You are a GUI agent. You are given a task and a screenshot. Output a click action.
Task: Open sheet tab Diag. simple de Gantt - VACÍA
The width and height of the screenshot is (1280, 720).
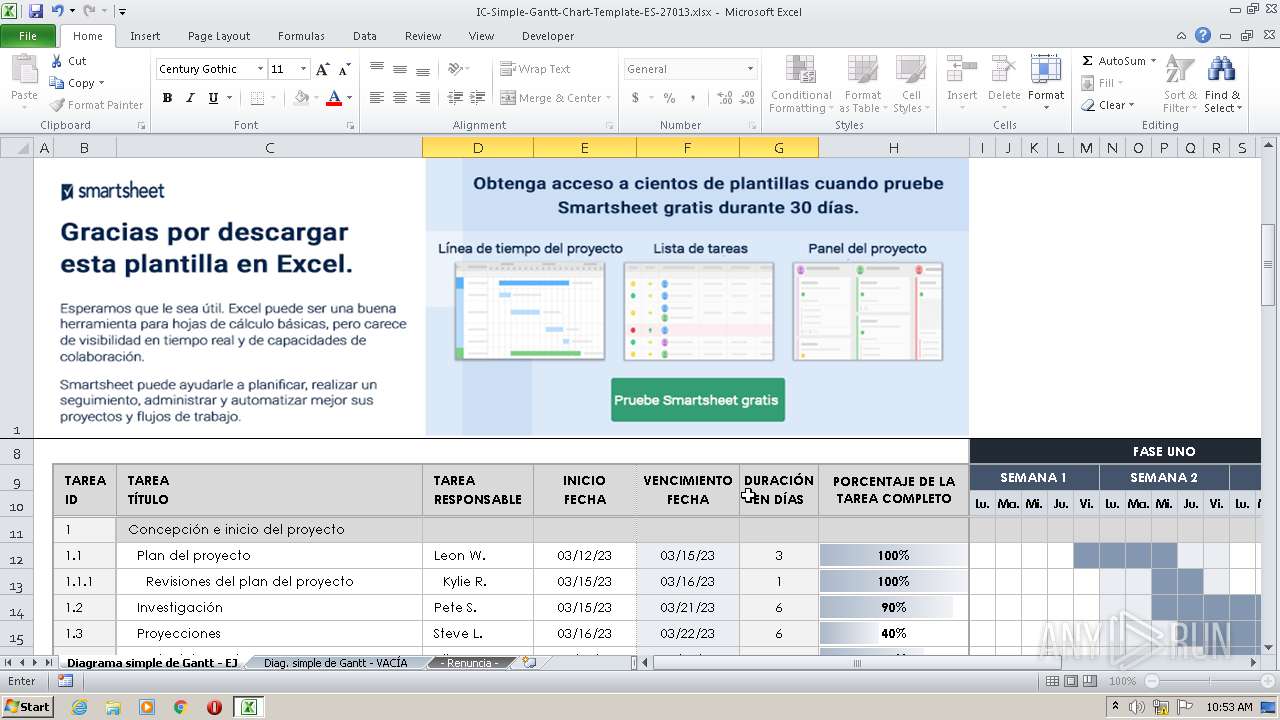(335, 663)
